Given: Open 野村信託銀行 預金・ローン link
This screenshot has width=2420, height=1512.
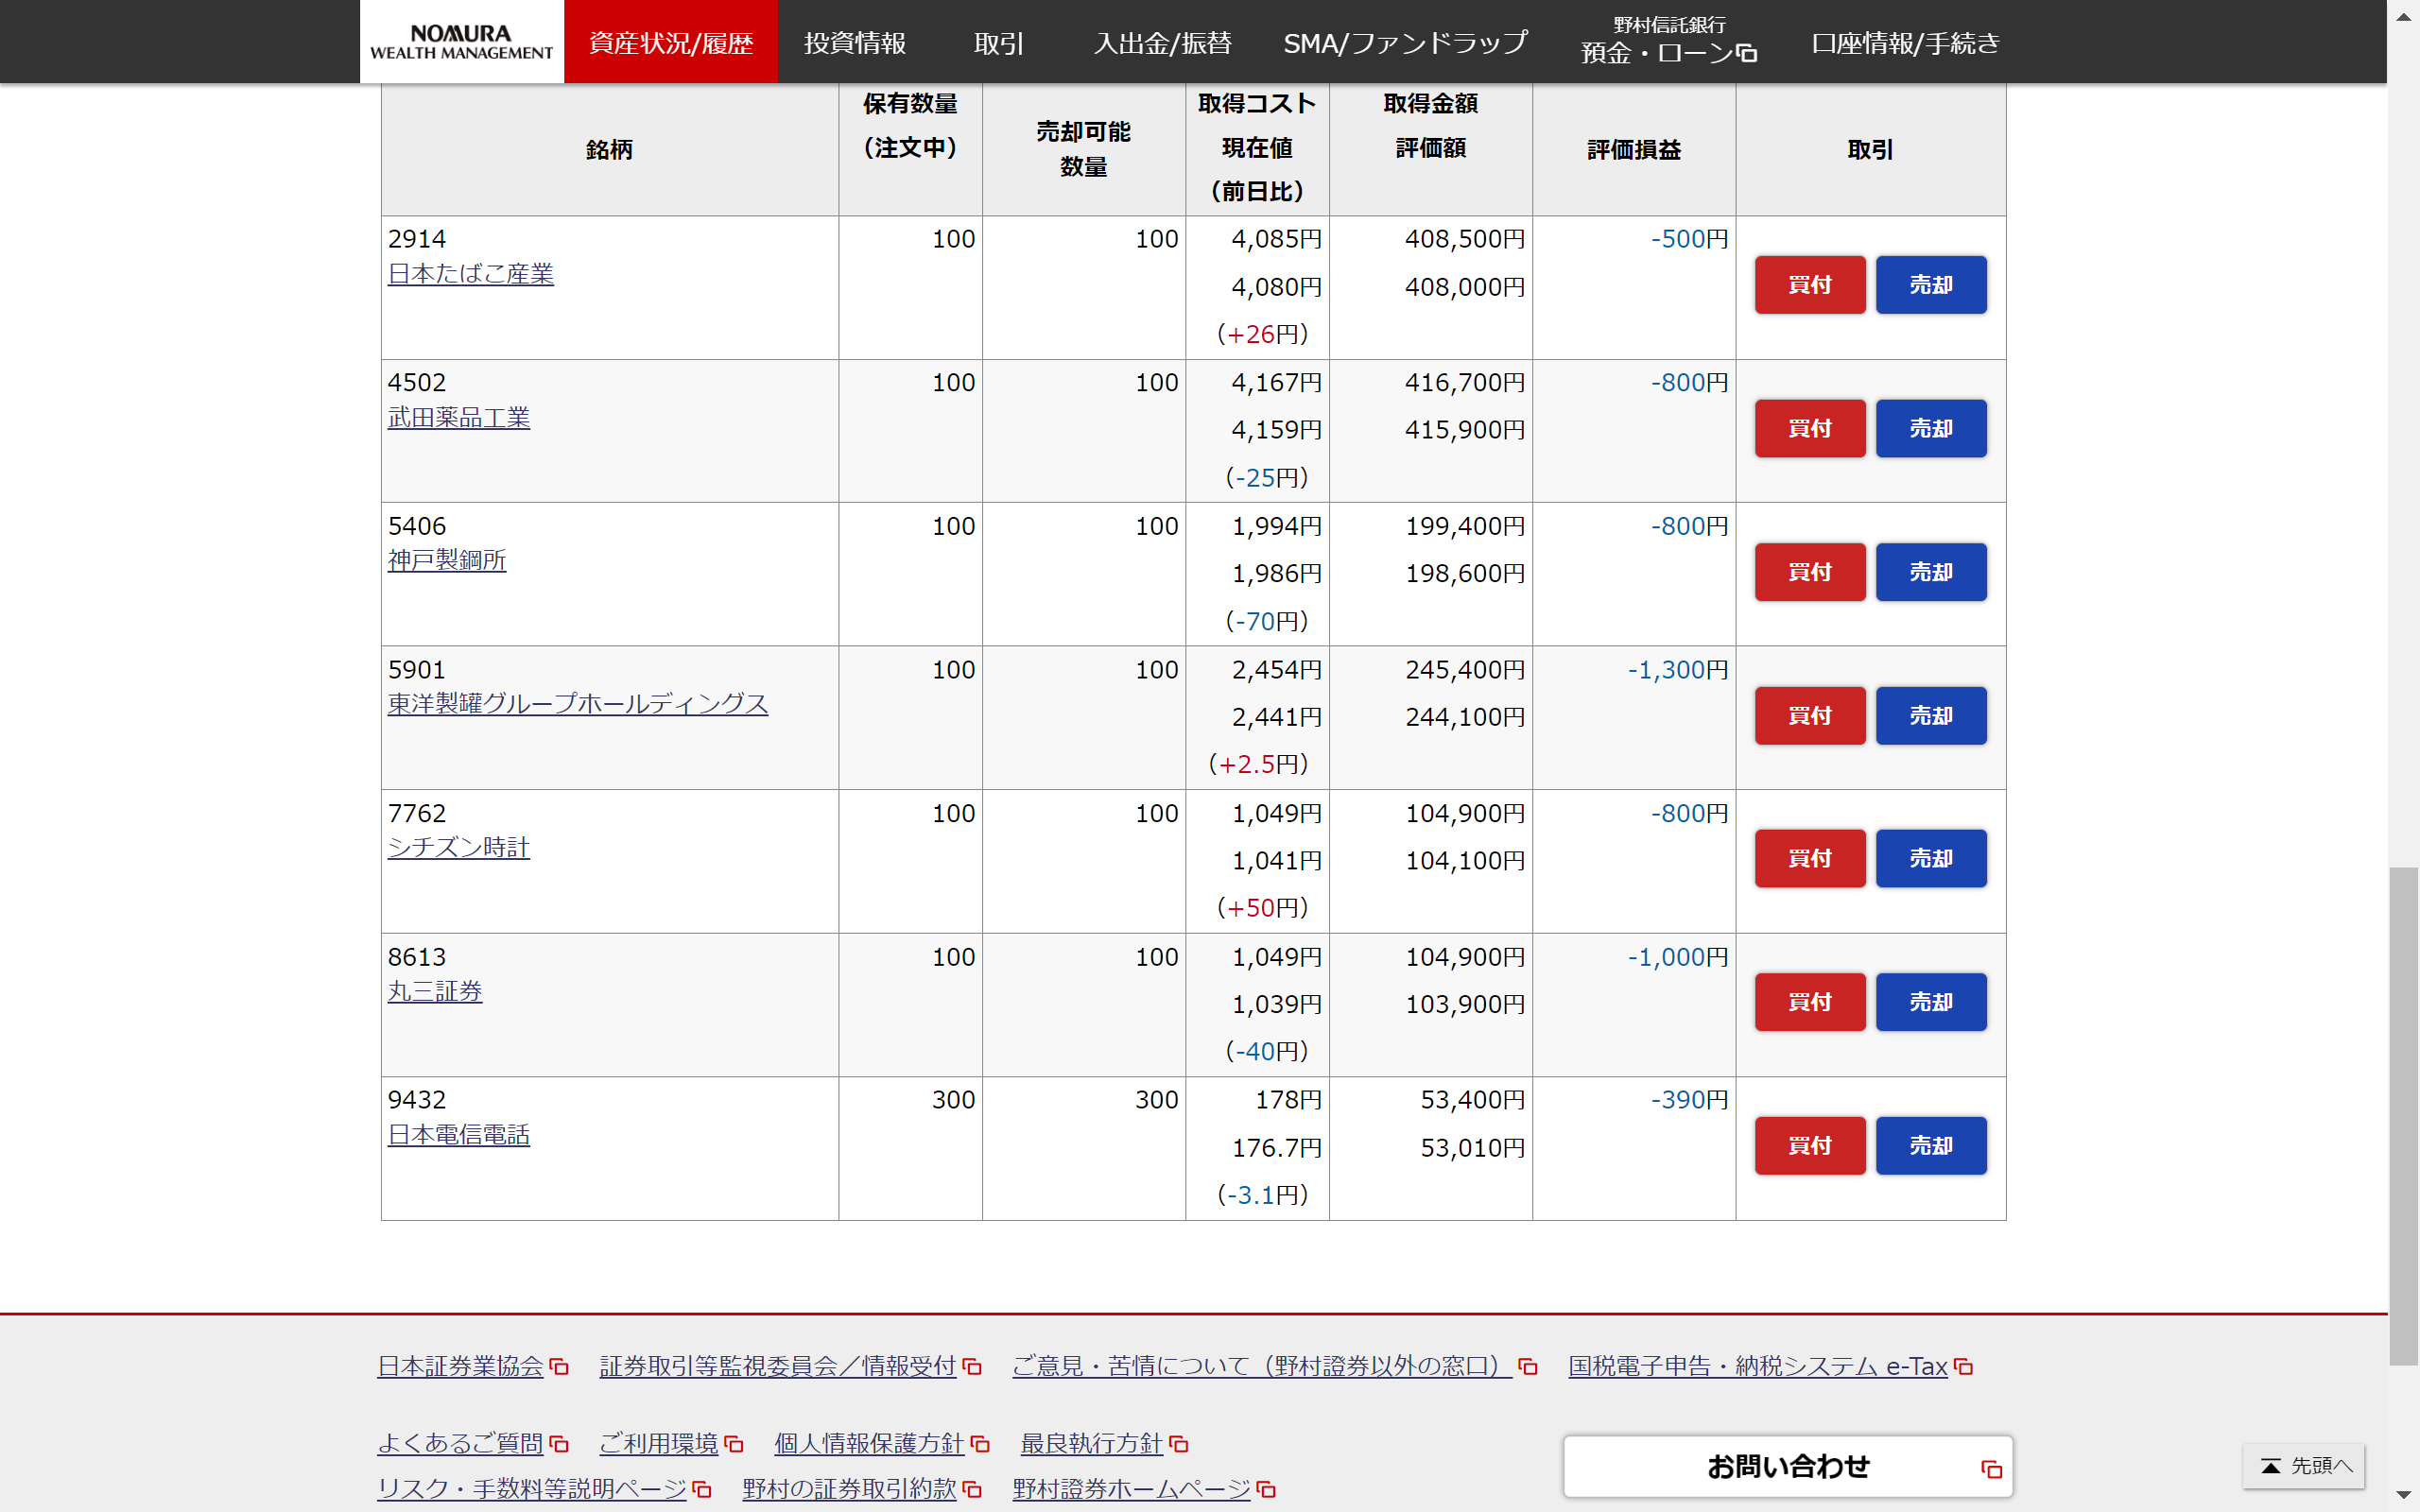Looking at the screenshot, I should tap(1669, 41).
